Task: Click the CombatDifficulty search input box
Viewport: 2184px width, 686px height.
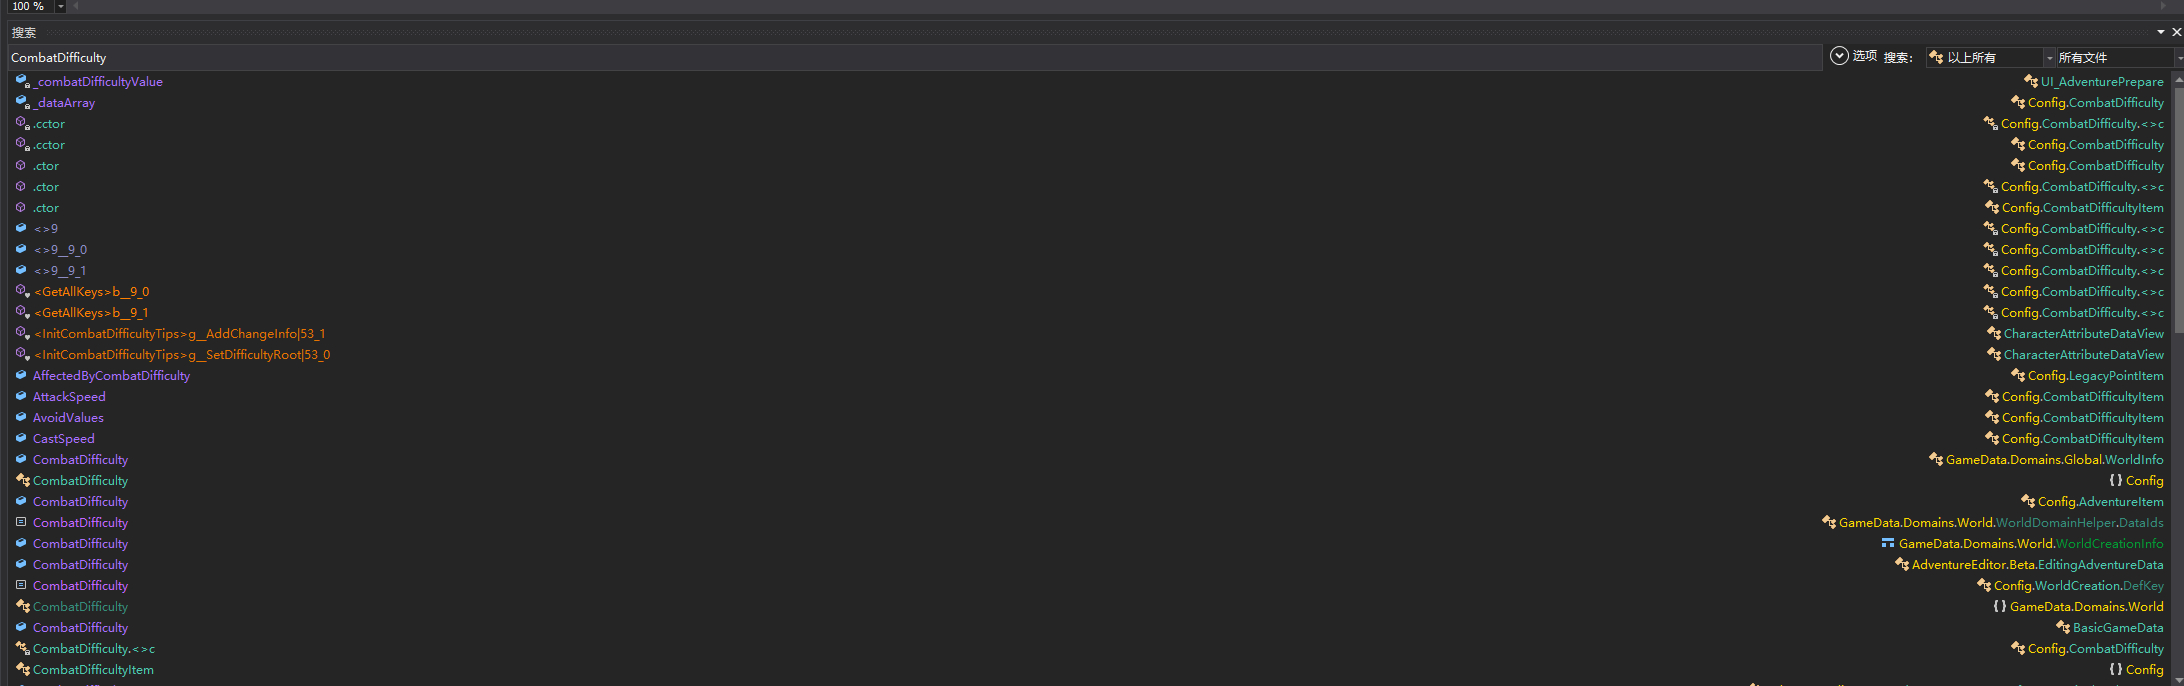Action: pyautogui.click(x=915, y=57)
